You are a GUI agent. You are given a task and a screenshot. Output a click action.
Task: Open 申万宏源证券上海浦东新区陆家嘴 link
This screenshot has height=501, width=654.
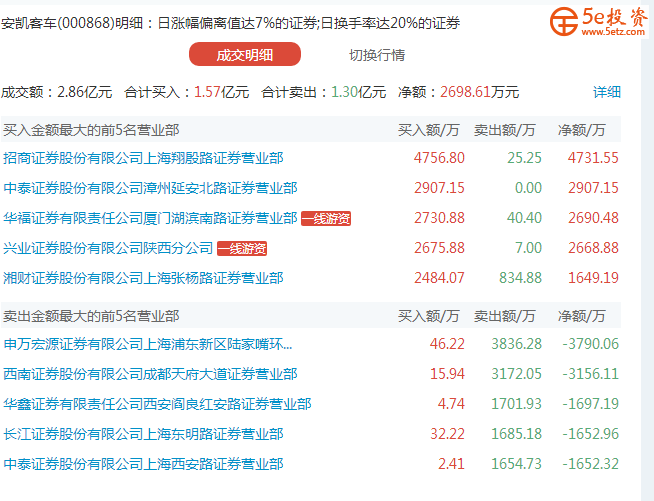(148, 344)
